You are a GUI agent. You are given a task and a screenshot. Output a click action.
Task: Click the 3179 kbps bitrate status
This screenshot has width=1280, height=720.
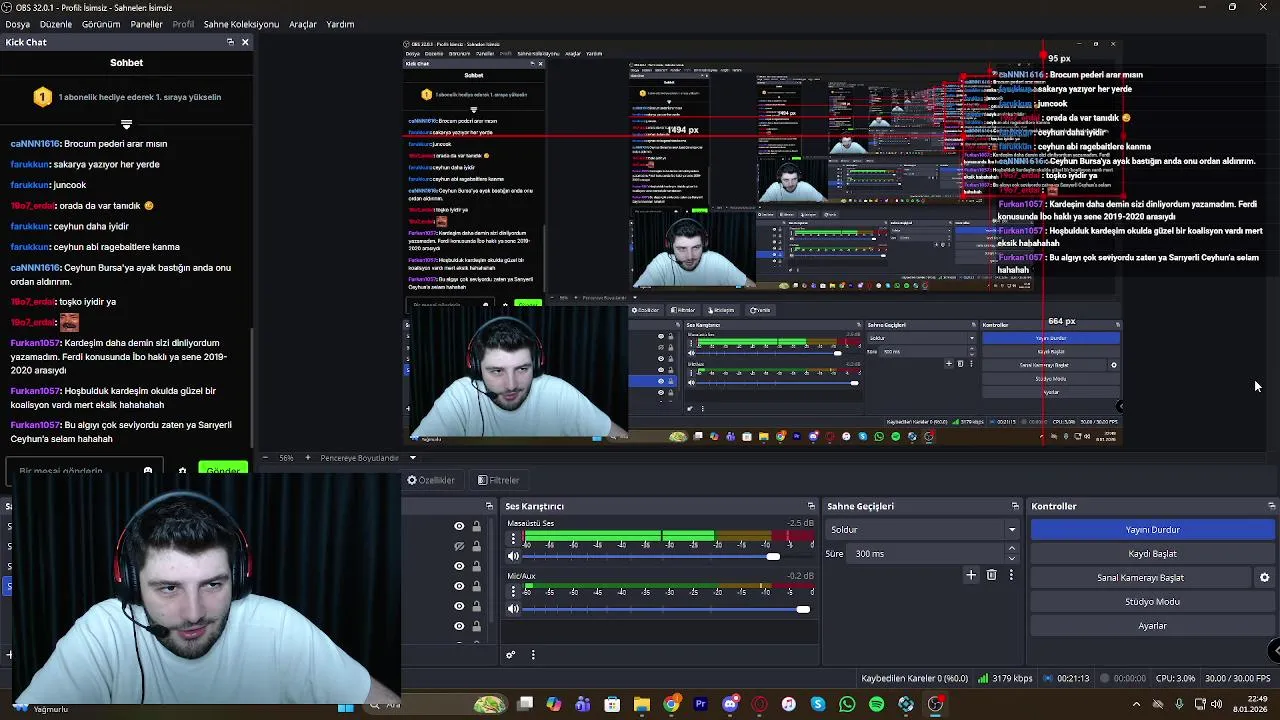(1006, 679)
